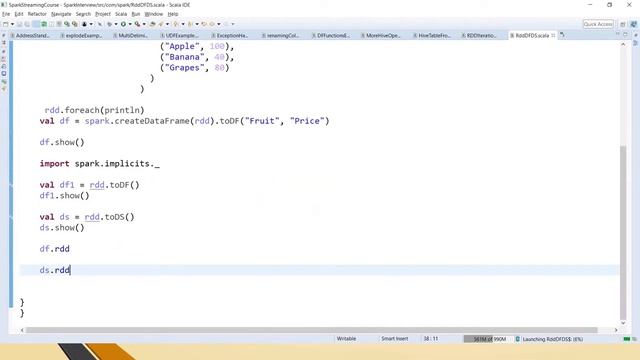This screenshot has height=360, width=640.
Task: Open the Search menu
Action: (x=83, y=14)
